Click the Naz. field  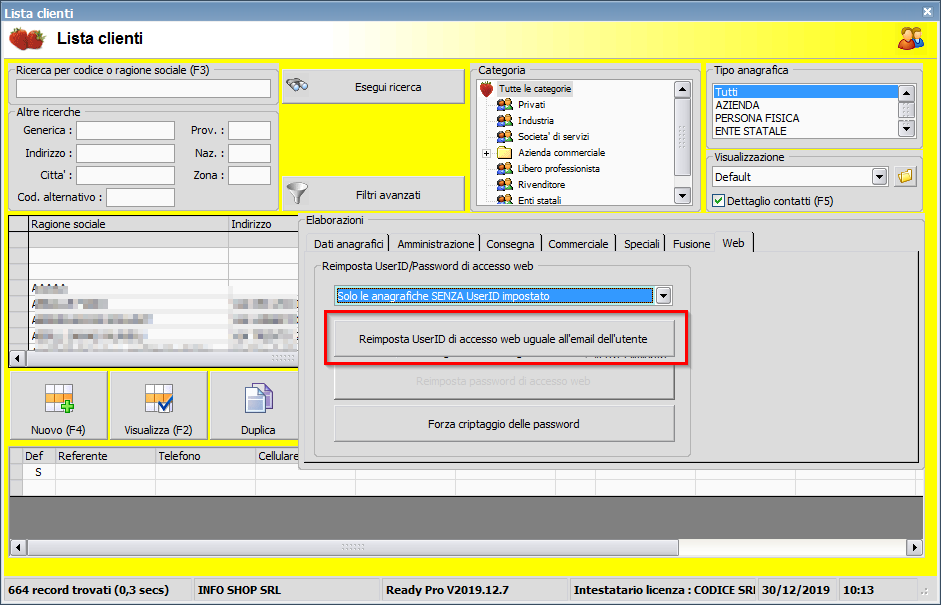[x=250, y=153]
